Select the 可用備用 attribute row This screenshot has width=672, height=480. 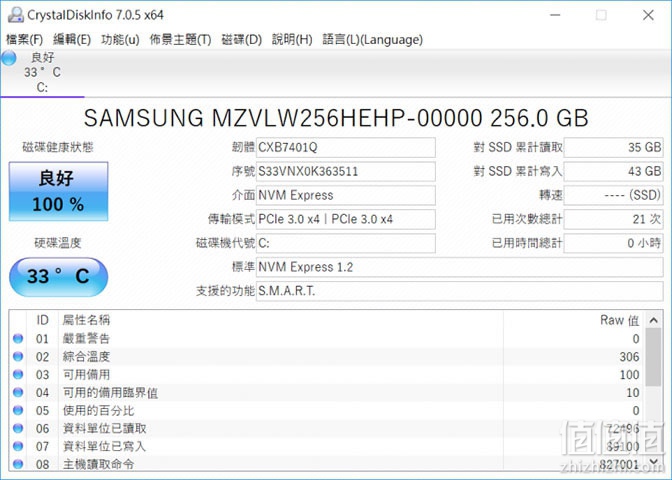click(x=327, y=375)
